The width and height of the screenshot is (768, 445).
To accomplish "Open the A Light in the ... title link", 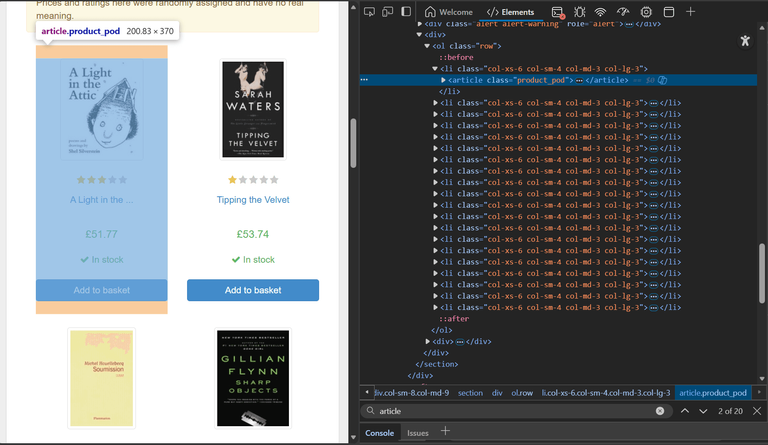I will 101,200.
